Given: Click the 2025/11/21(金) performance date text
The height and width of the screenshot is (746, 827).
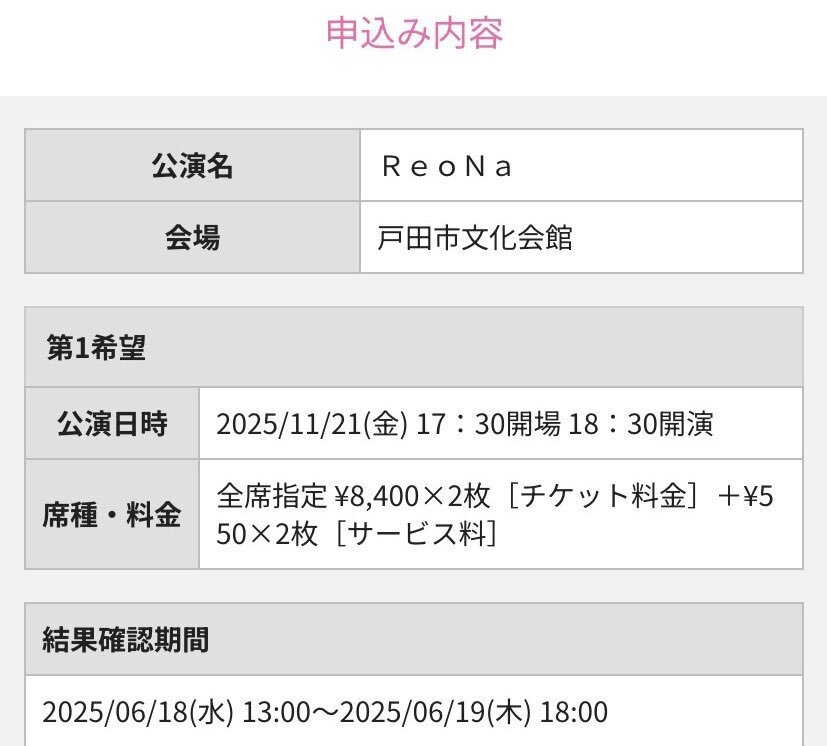Looking at the screenshot, I should point(312,424).
